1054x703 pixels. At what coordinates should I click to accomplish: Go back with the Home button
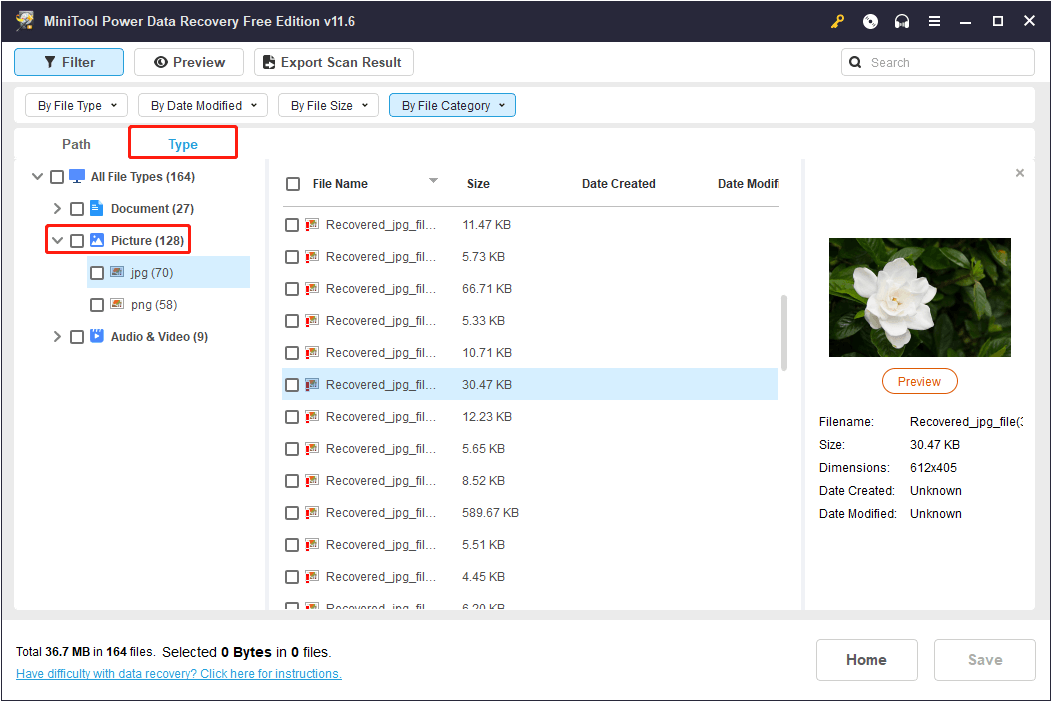click(866, 660)
